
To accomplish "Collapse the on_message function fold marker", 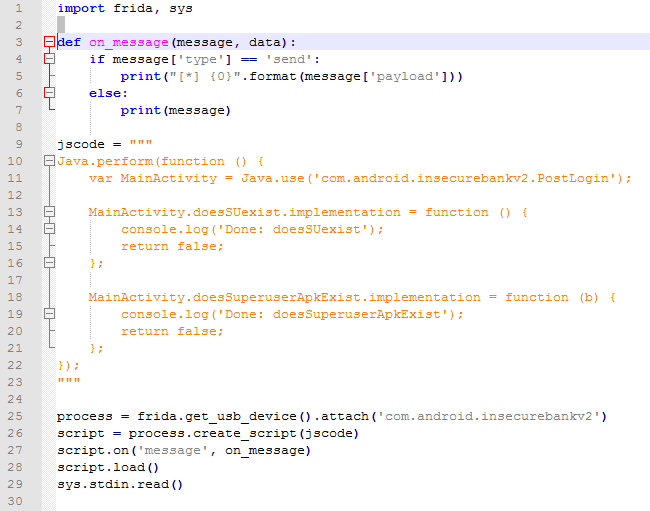I will tap(49, 42).
